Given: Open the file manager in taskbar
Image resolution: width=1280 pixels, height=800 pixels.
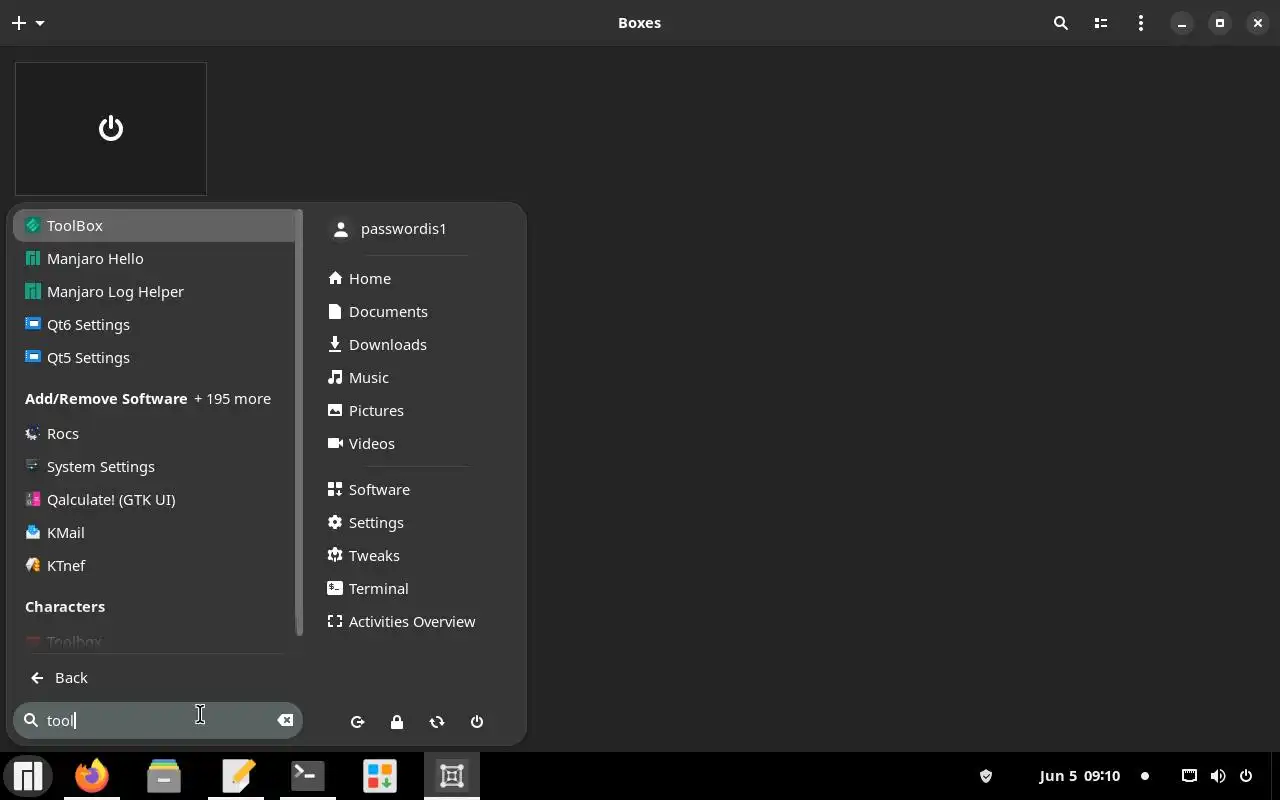Looking at the screenshot, I should point(164,776).
